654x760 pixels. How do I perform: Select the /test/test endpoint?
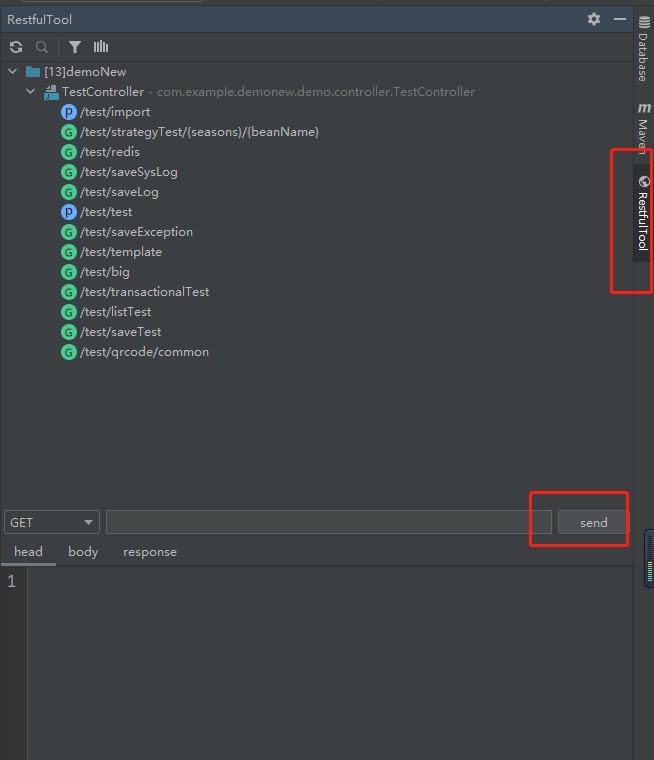coord(106,212)
